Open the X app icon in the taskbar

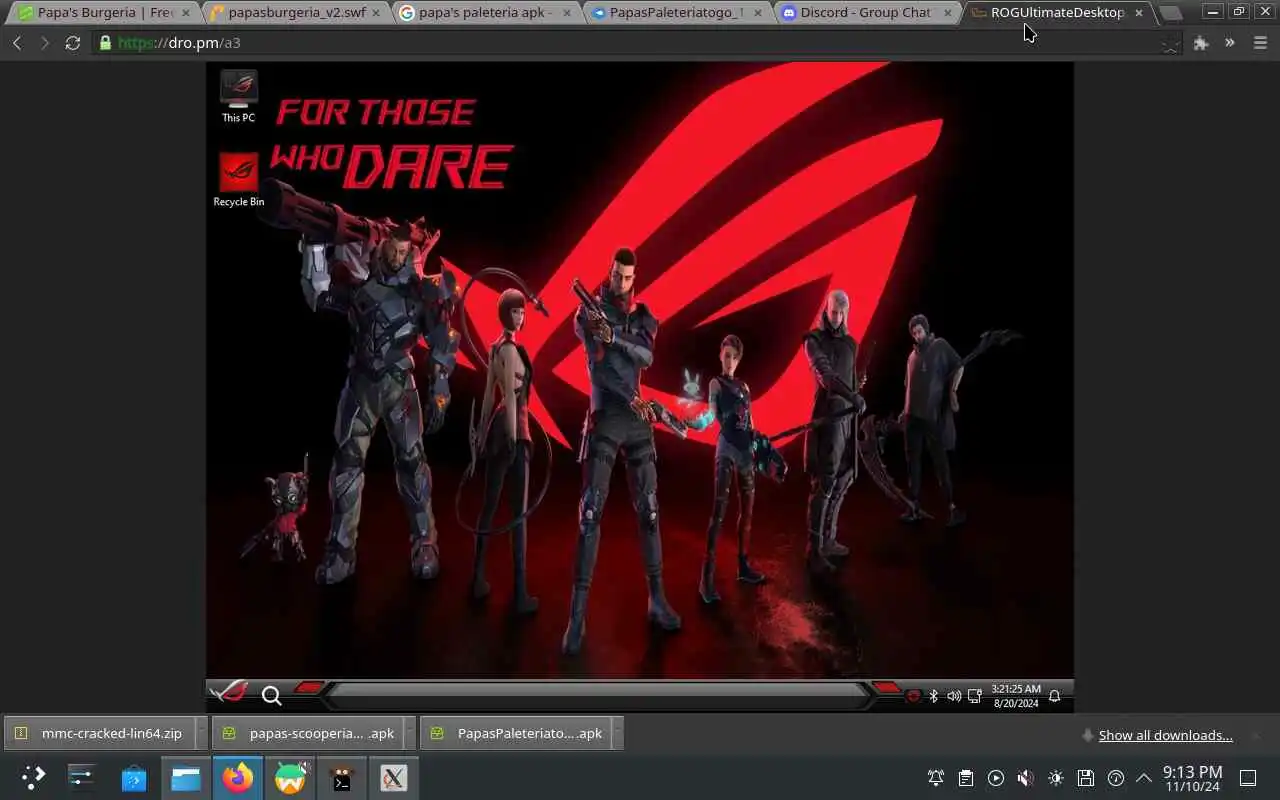(x=394, y=778)
